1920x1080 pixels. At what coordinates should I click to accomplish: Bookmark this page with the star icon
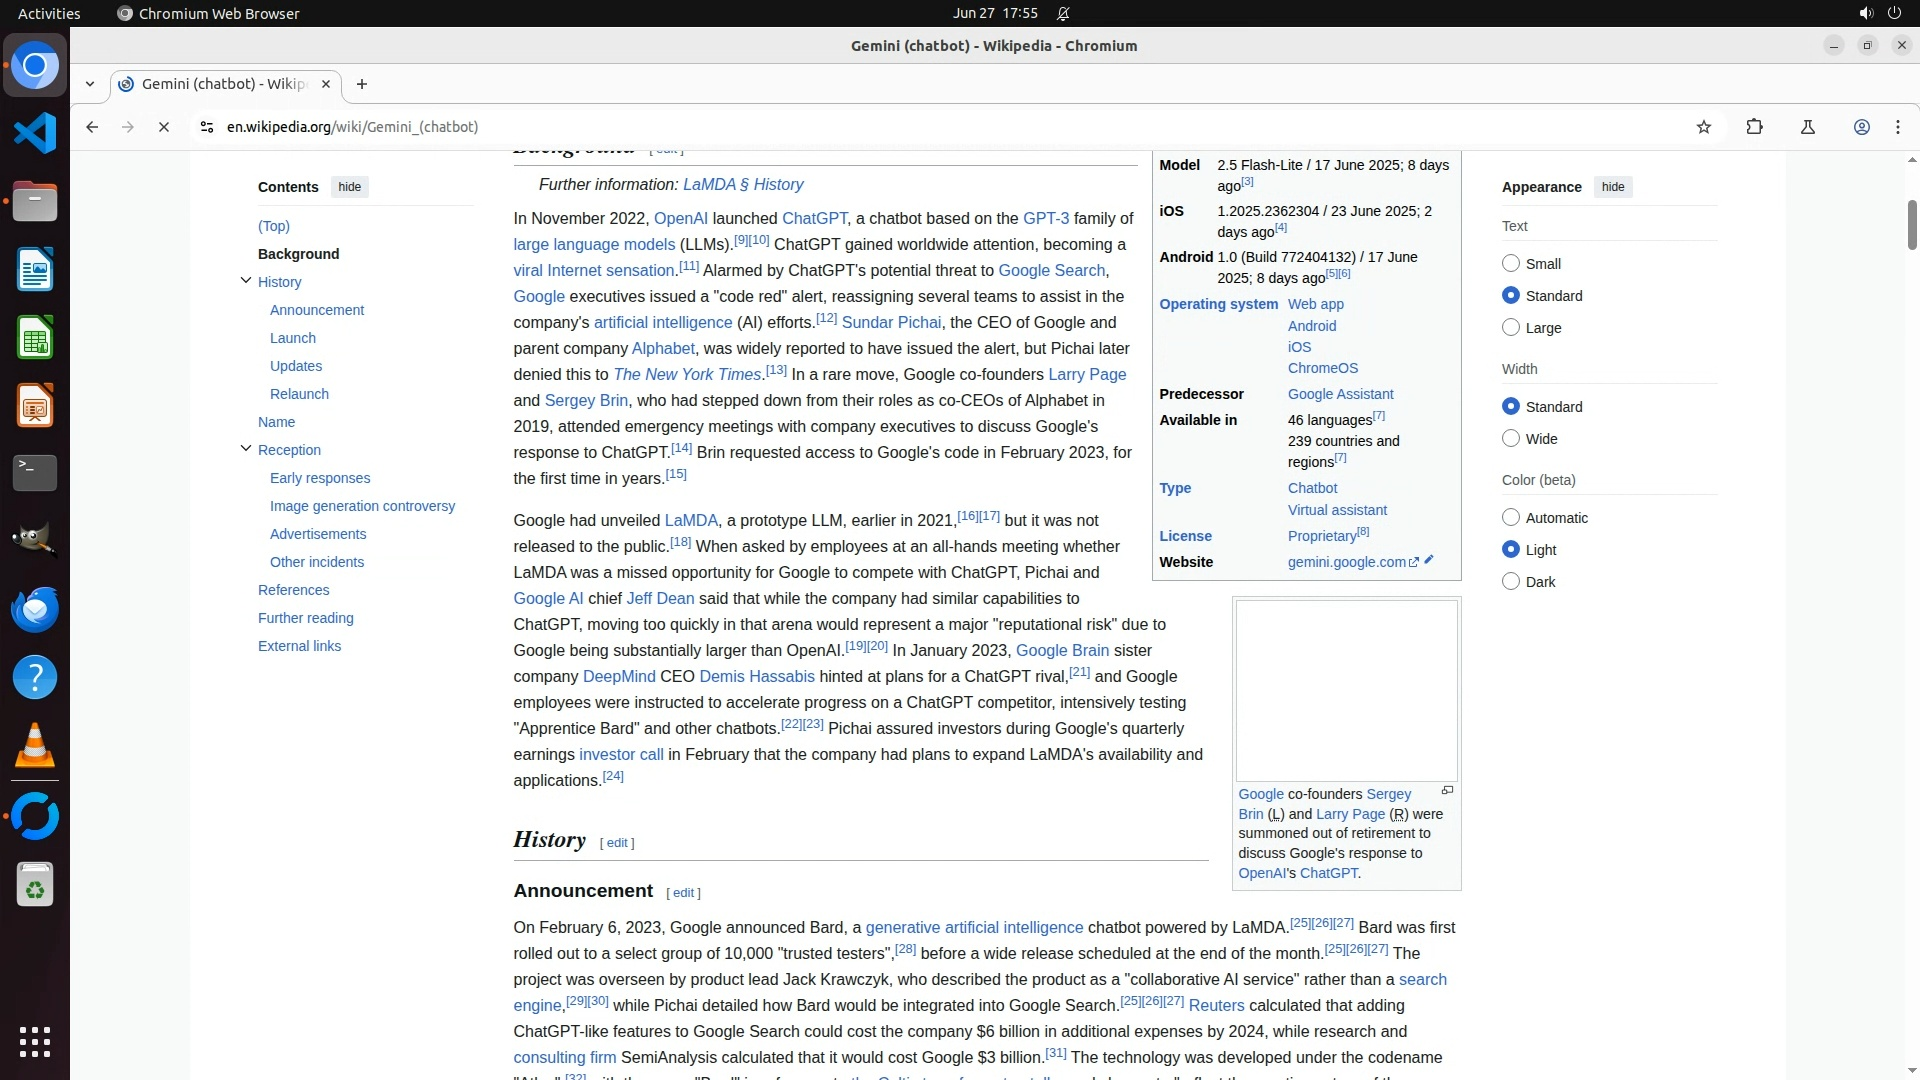click(1704, 127)
